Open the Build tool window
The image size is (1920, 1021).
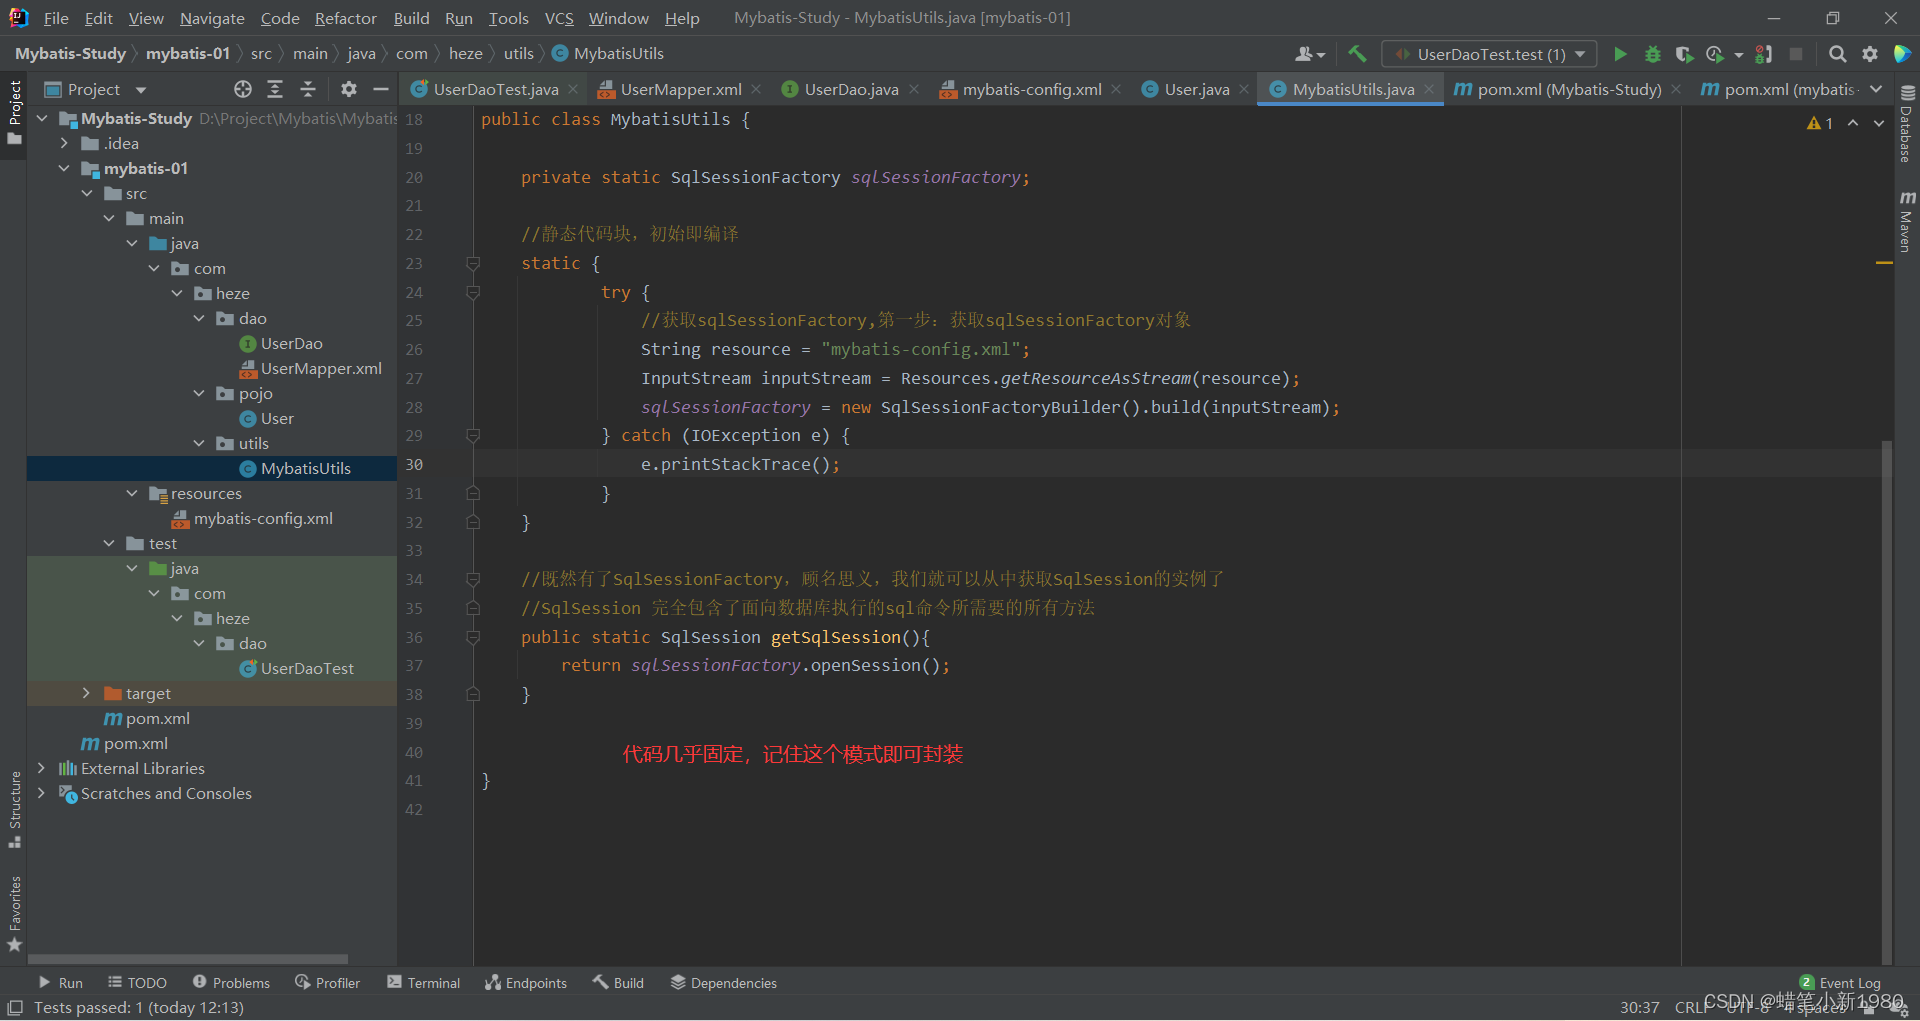pyautogui.click(x=618, y=983)
